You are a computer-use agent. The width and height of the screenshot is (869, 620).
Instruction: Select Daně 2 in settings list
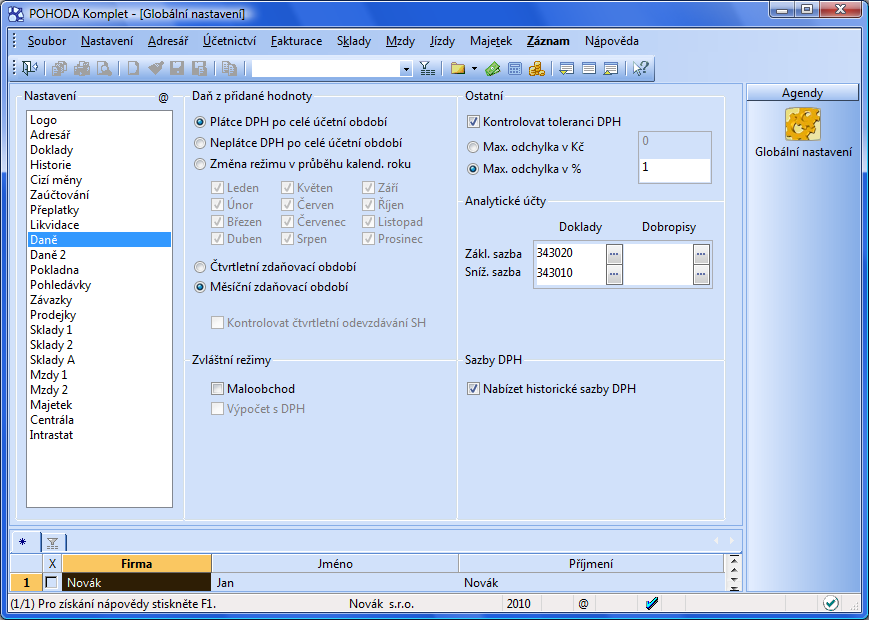(99, 255)
